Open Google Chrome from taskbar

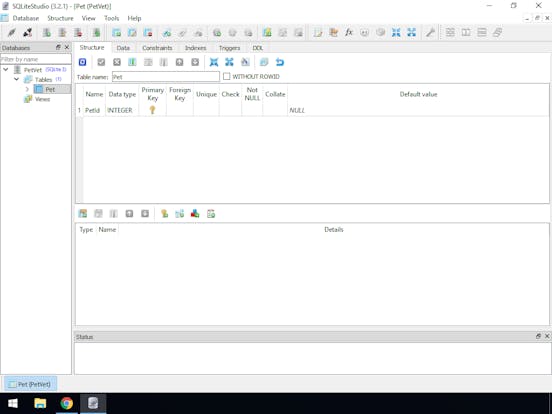(x=67, y=403)
